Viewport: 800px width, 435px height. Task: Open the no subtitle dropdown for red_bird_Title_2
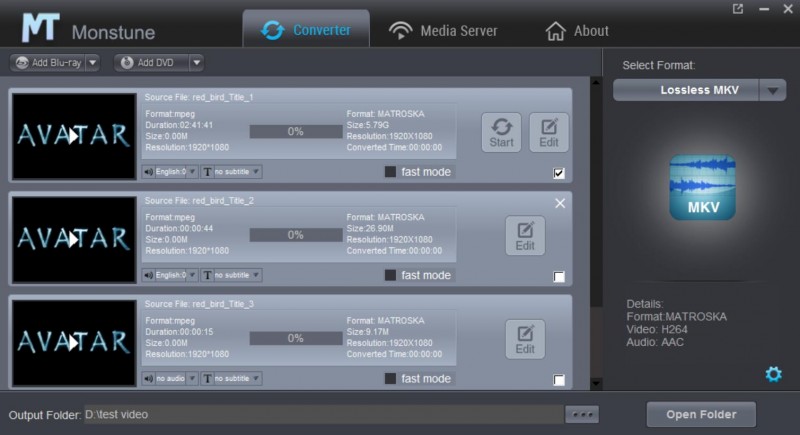[x=232, y=275]
